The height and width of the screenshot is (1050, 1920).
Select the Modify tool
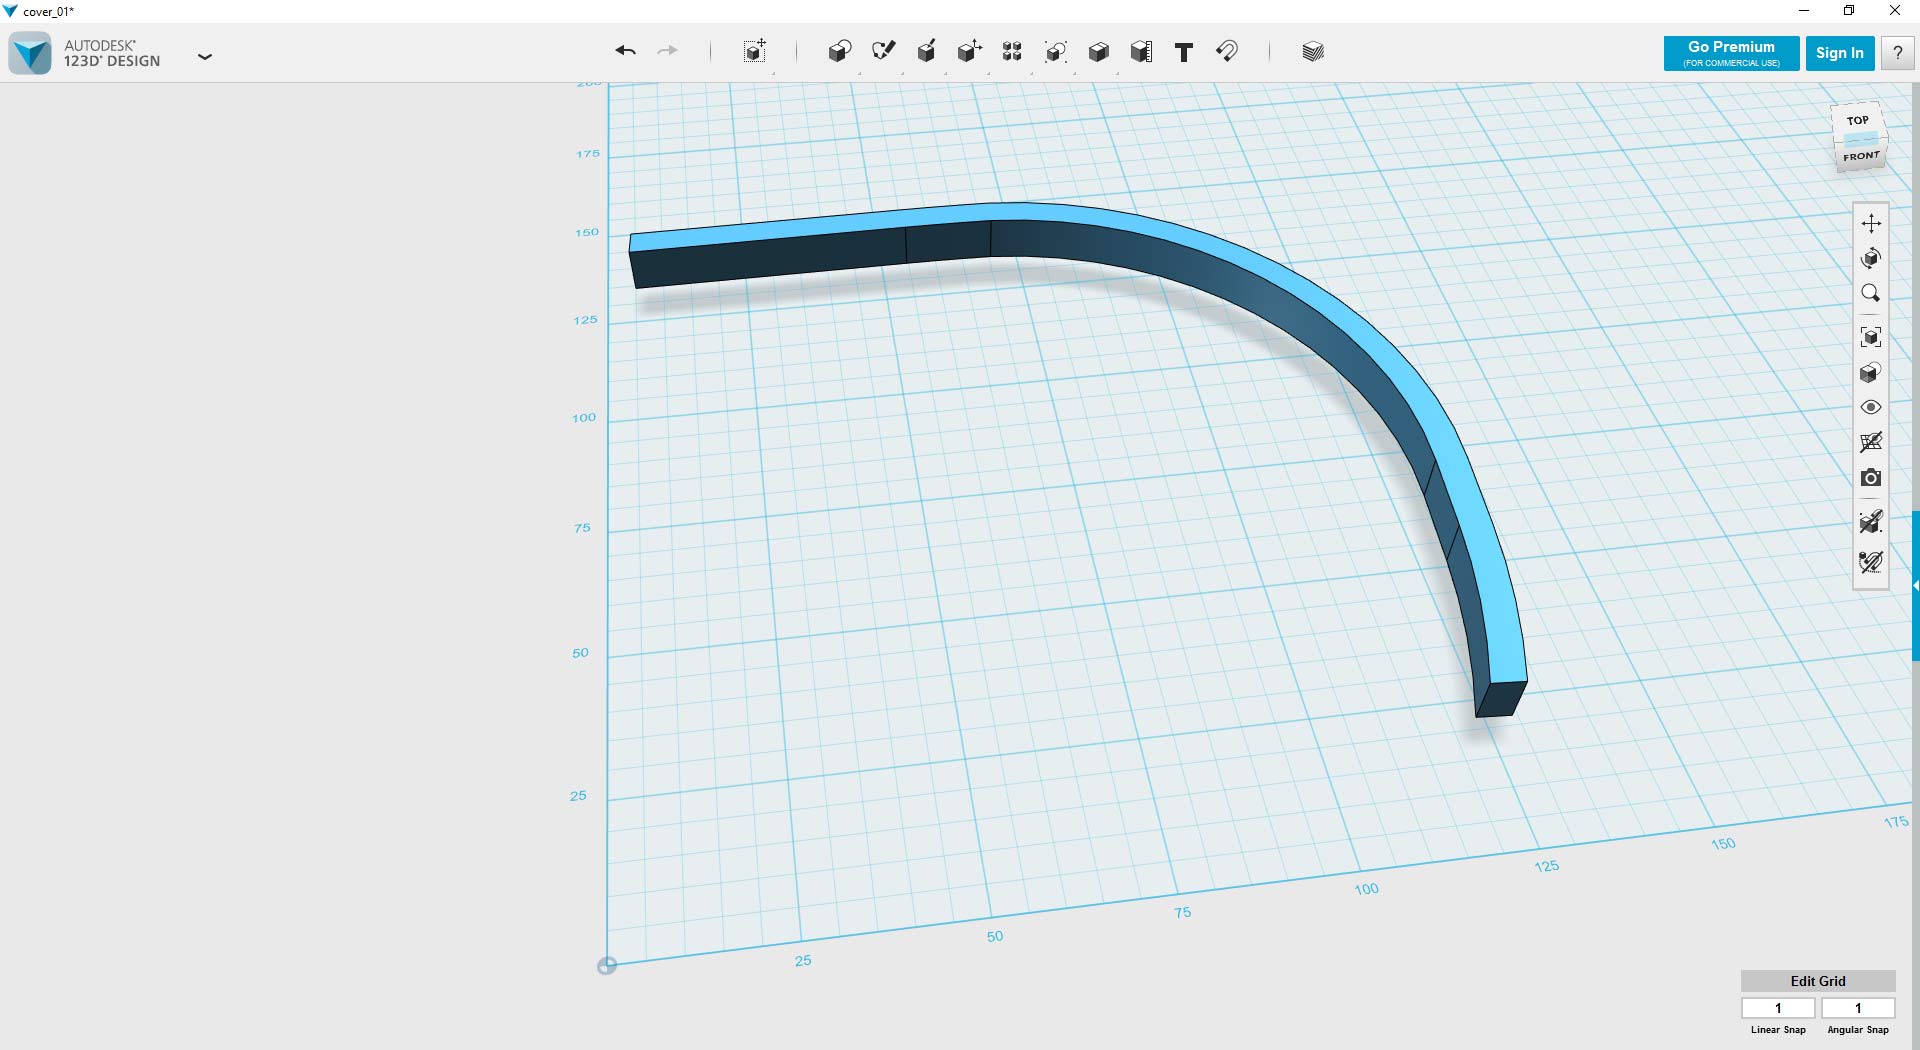[968, 51]
